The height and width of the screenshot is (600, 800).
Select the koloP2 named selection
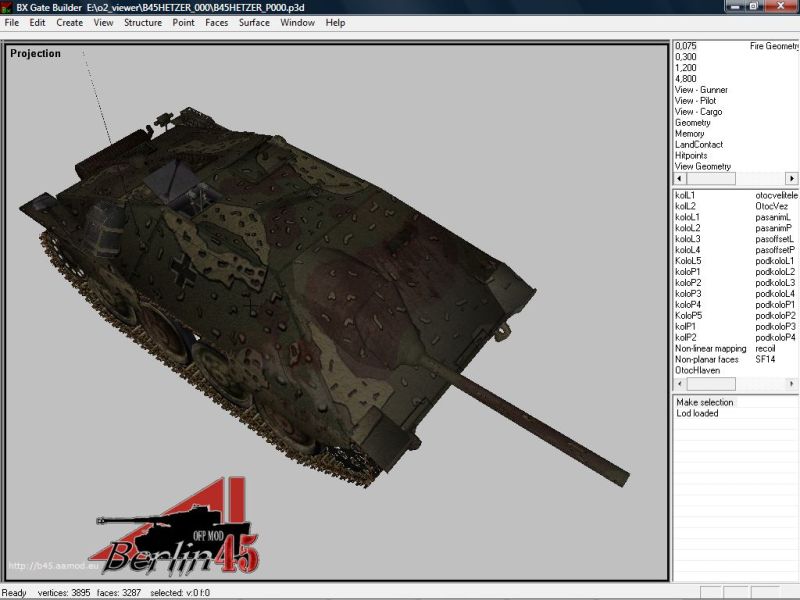688,283
